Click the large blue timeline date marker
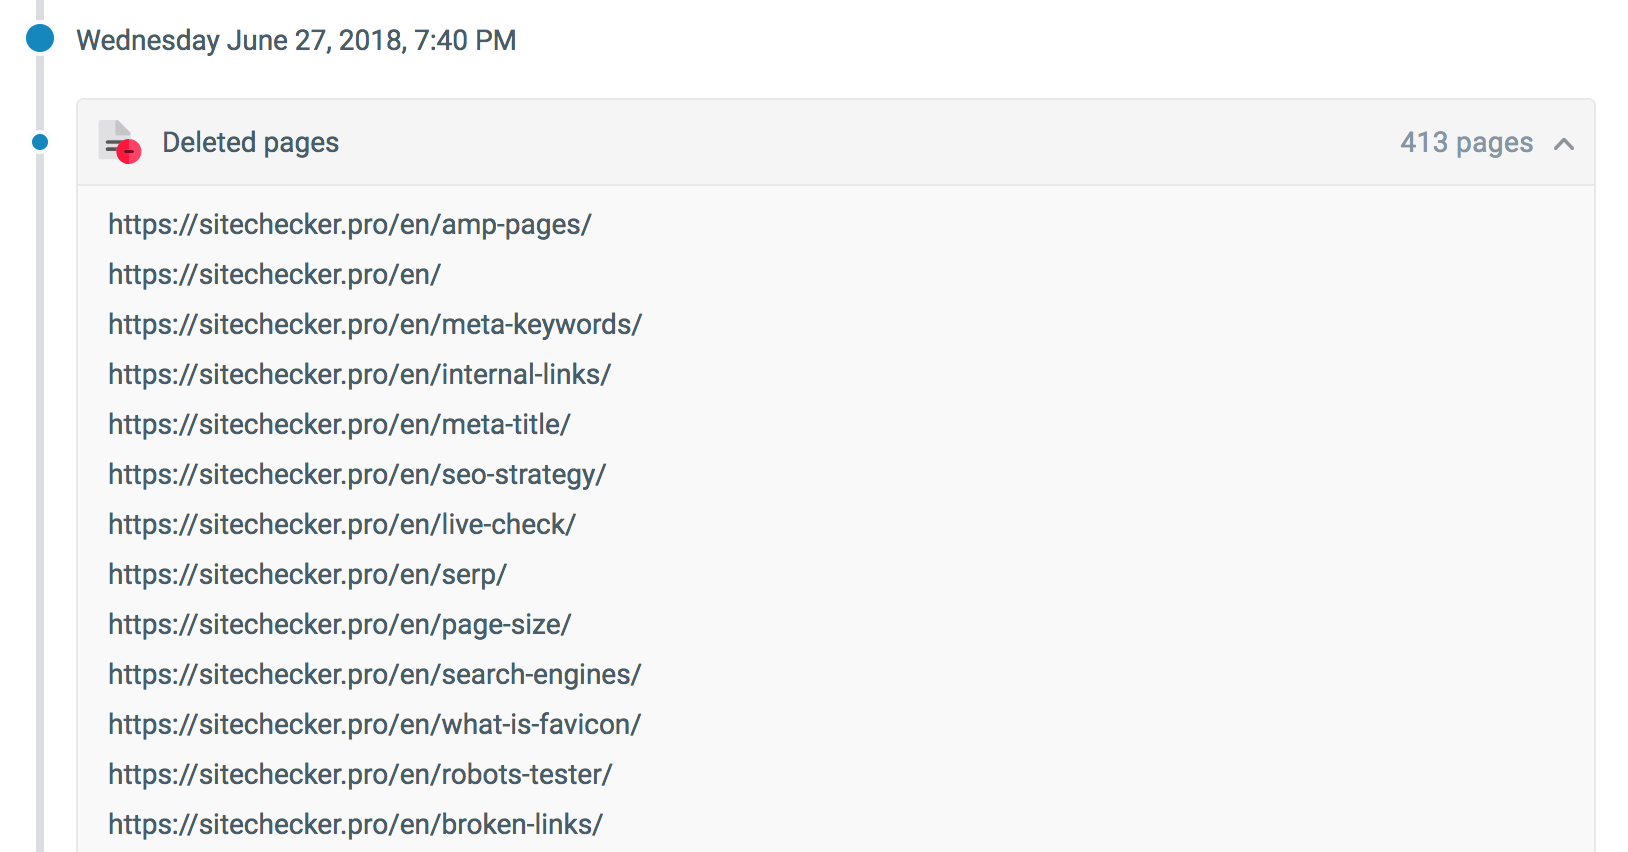The height and width of the screenshot is (852, 1628). pos(40,39)
